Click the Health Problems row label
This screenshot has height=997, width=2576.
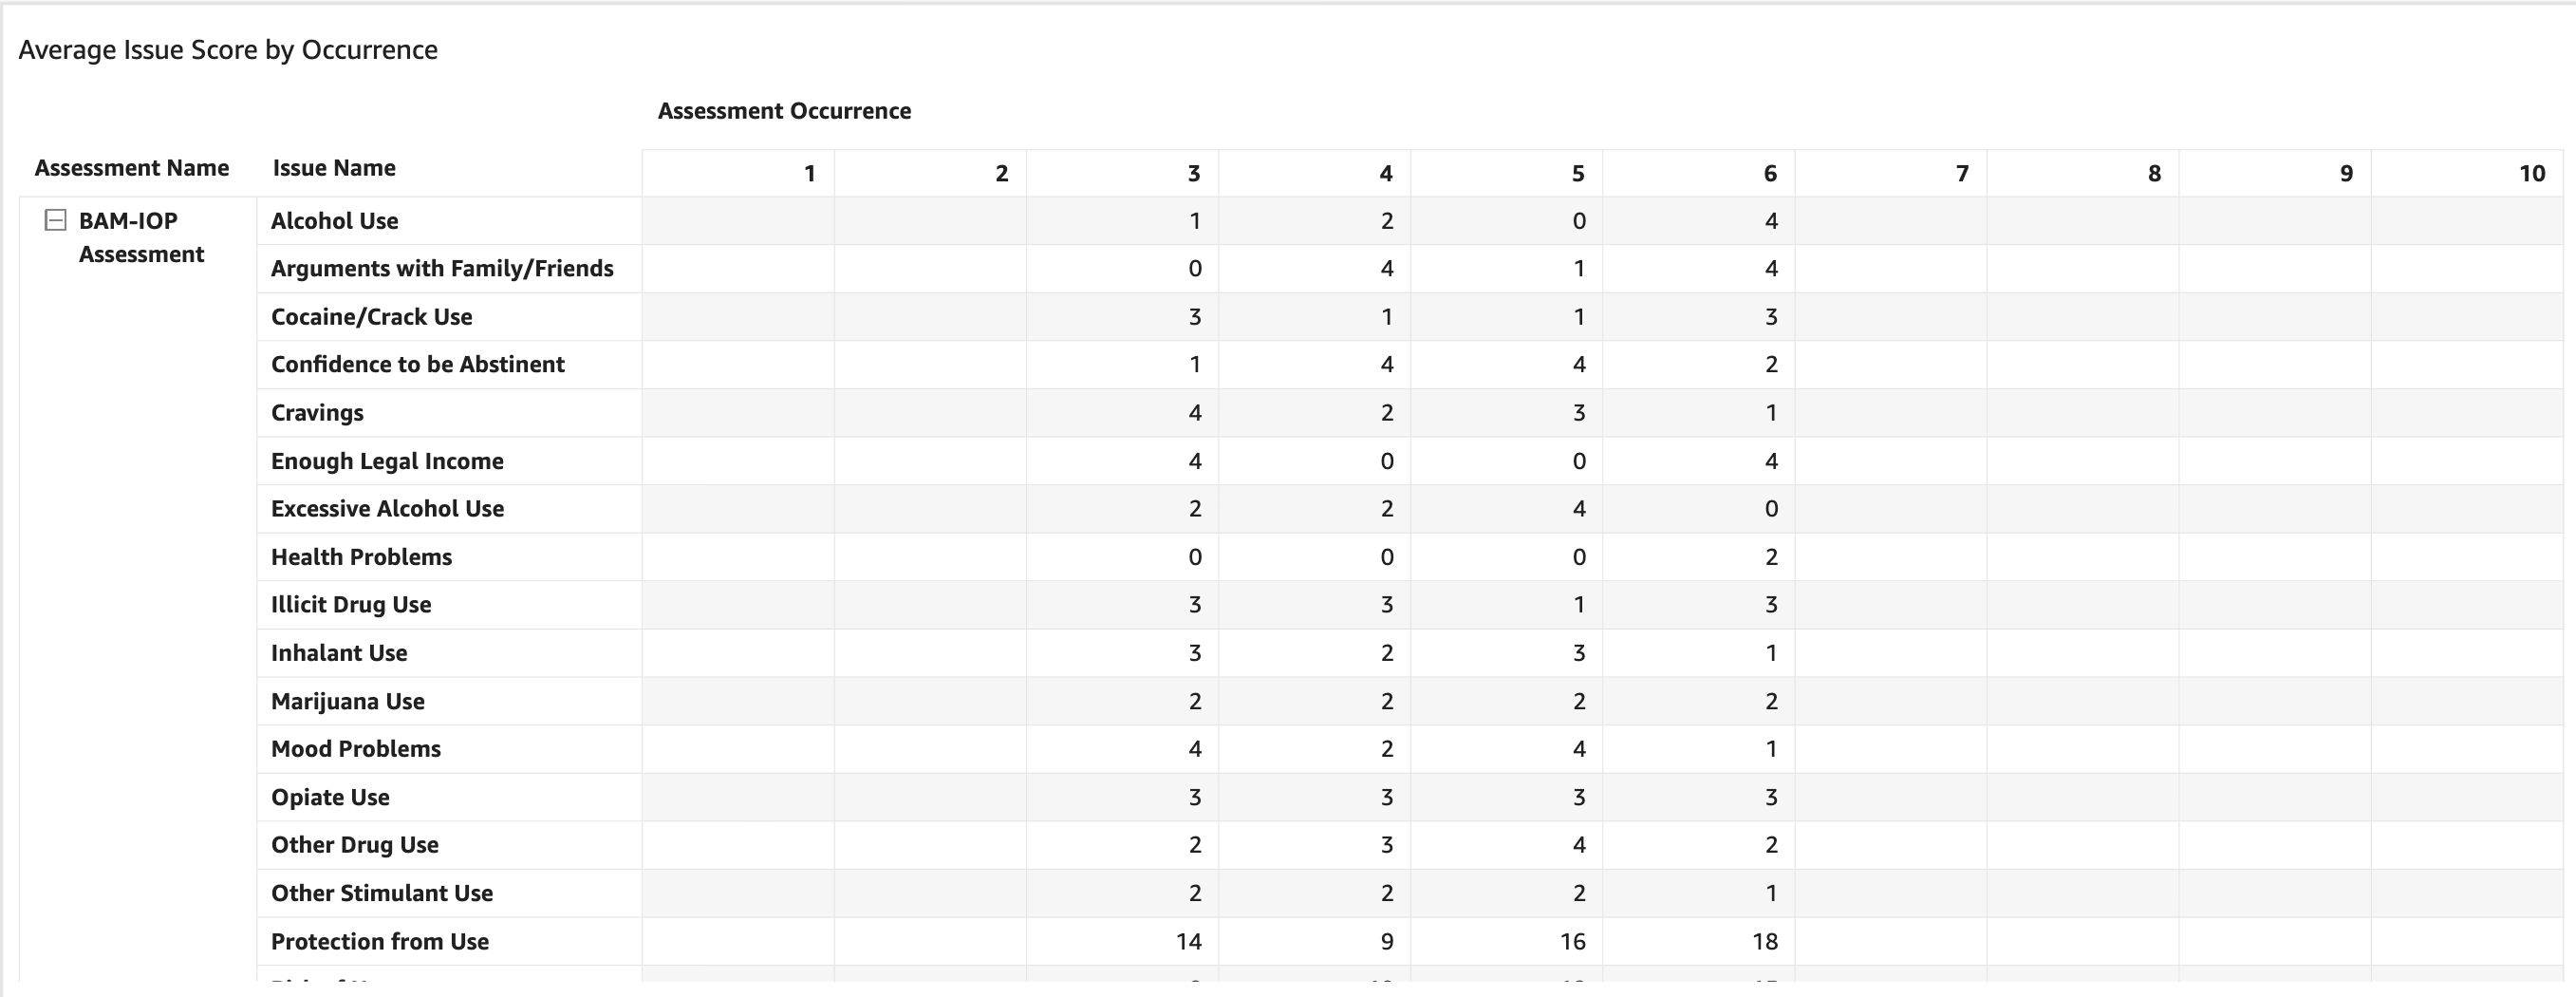pyautogui.click(x=361, y=557)
